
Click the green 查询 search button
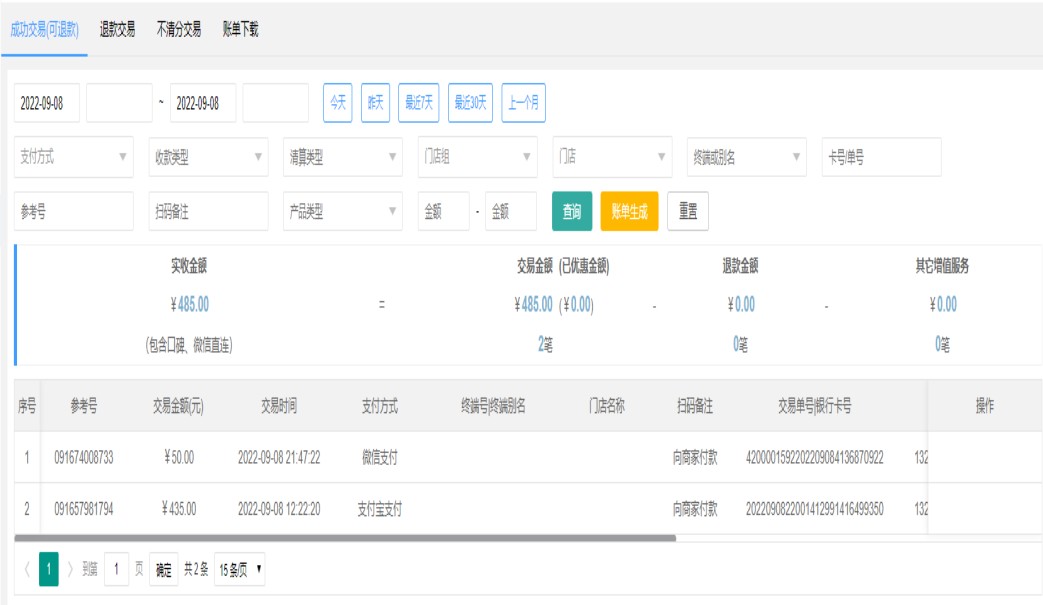pyautogui.click(x=572, y=211)
